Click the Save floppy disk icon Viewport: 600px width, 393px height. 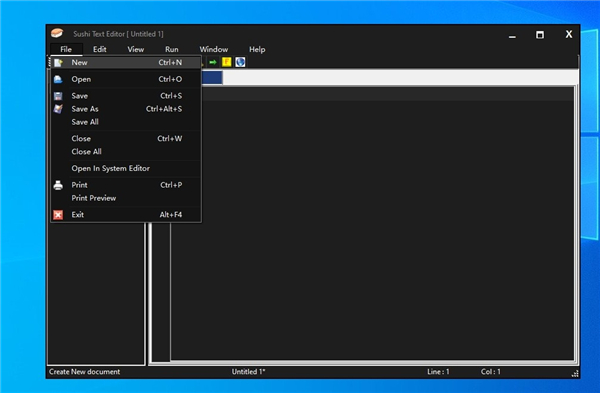coord(58,96)
